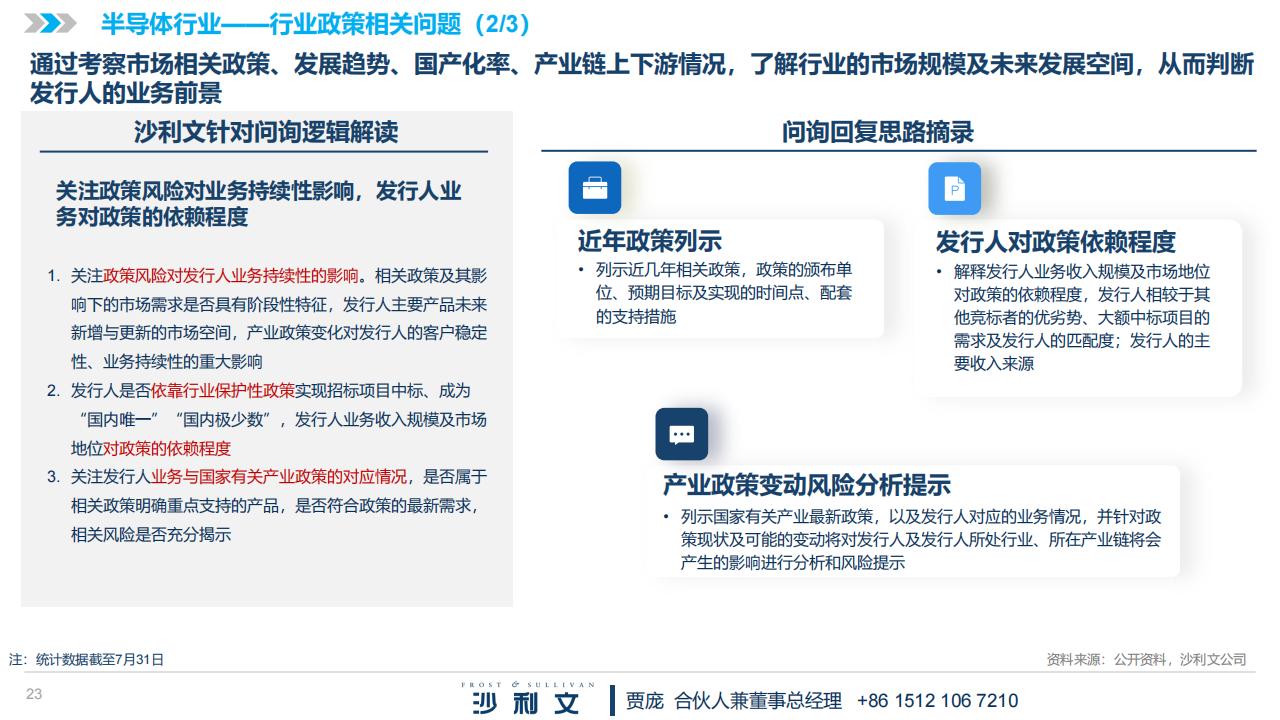
Task: Click the source line 资料来源：公开资料，沙利文公司
Action: [x=1146, y=660]
